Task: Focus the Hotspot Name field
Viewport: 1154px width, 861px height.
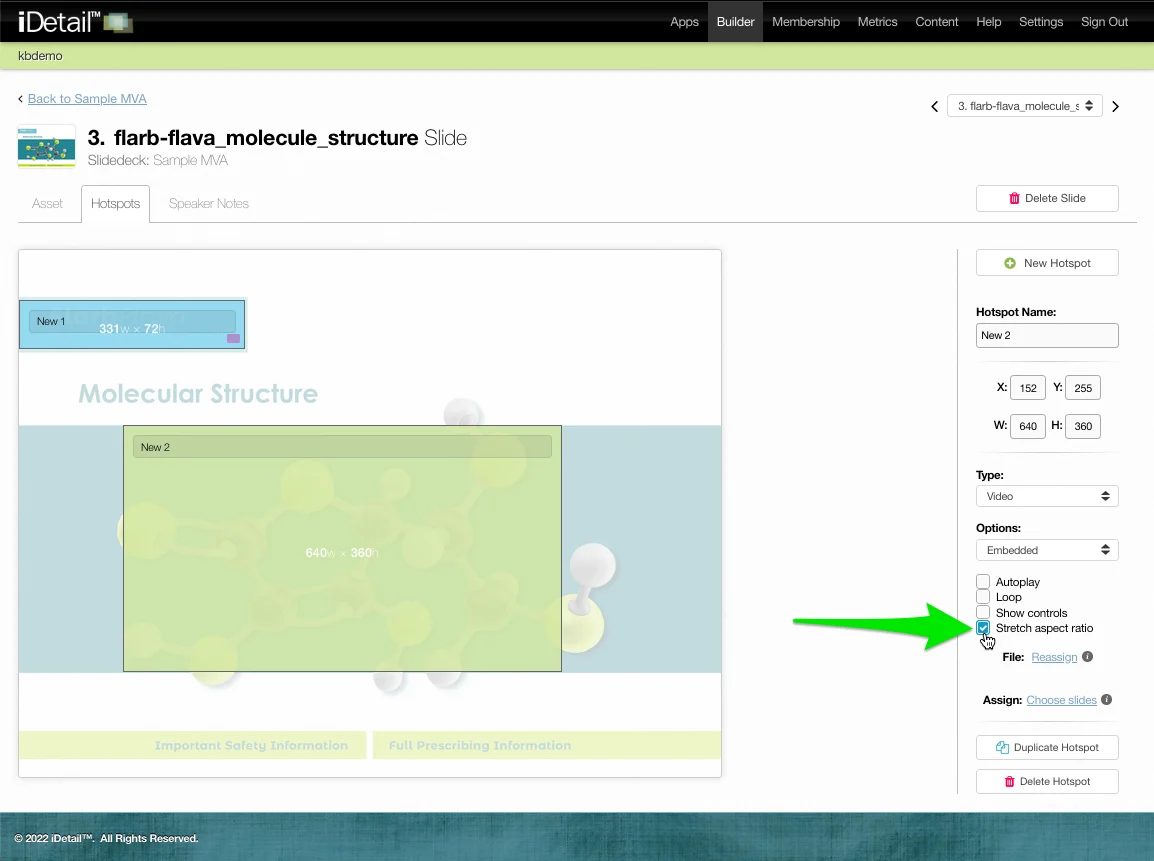Action: click(1047, 335)
